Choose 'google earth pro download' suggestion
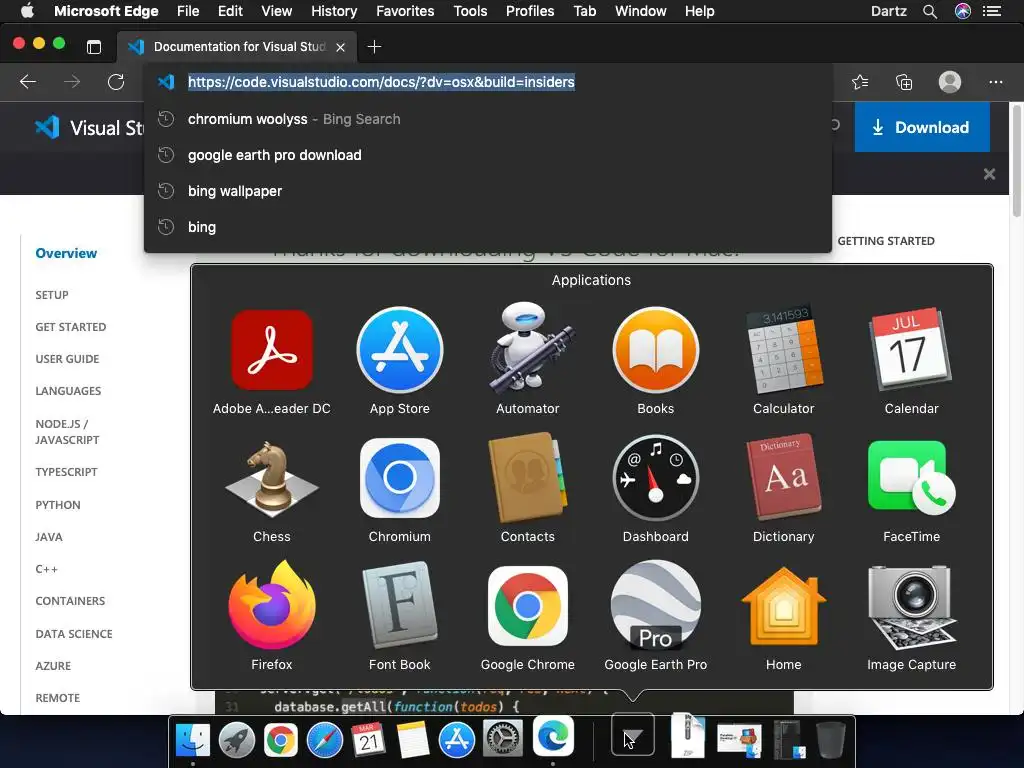Viewport: 1024px width, 768px height. tap(488, 155)
